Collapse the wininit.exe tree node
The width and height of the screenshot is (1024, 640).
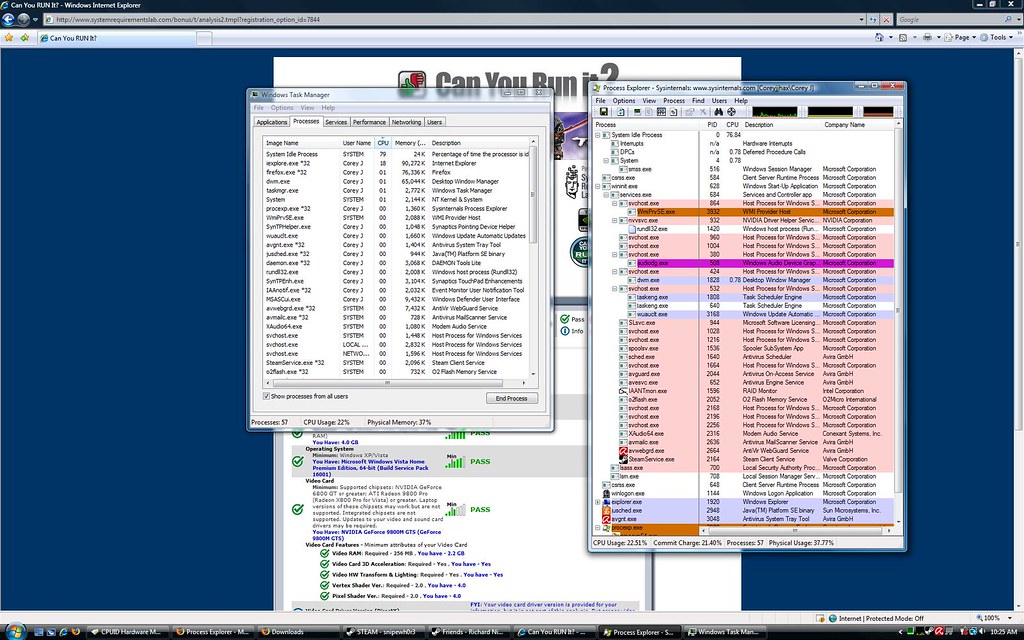598,186
